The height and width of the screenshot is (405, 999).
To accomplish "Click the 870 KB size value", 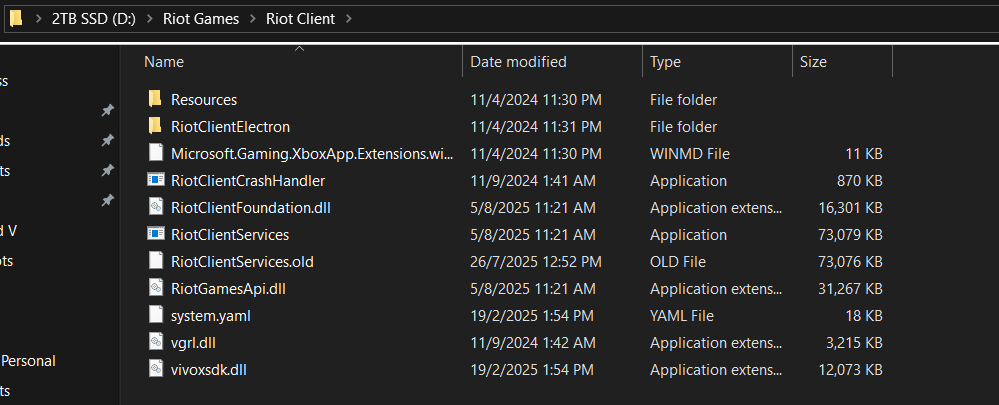I will [x=859, y=181].
